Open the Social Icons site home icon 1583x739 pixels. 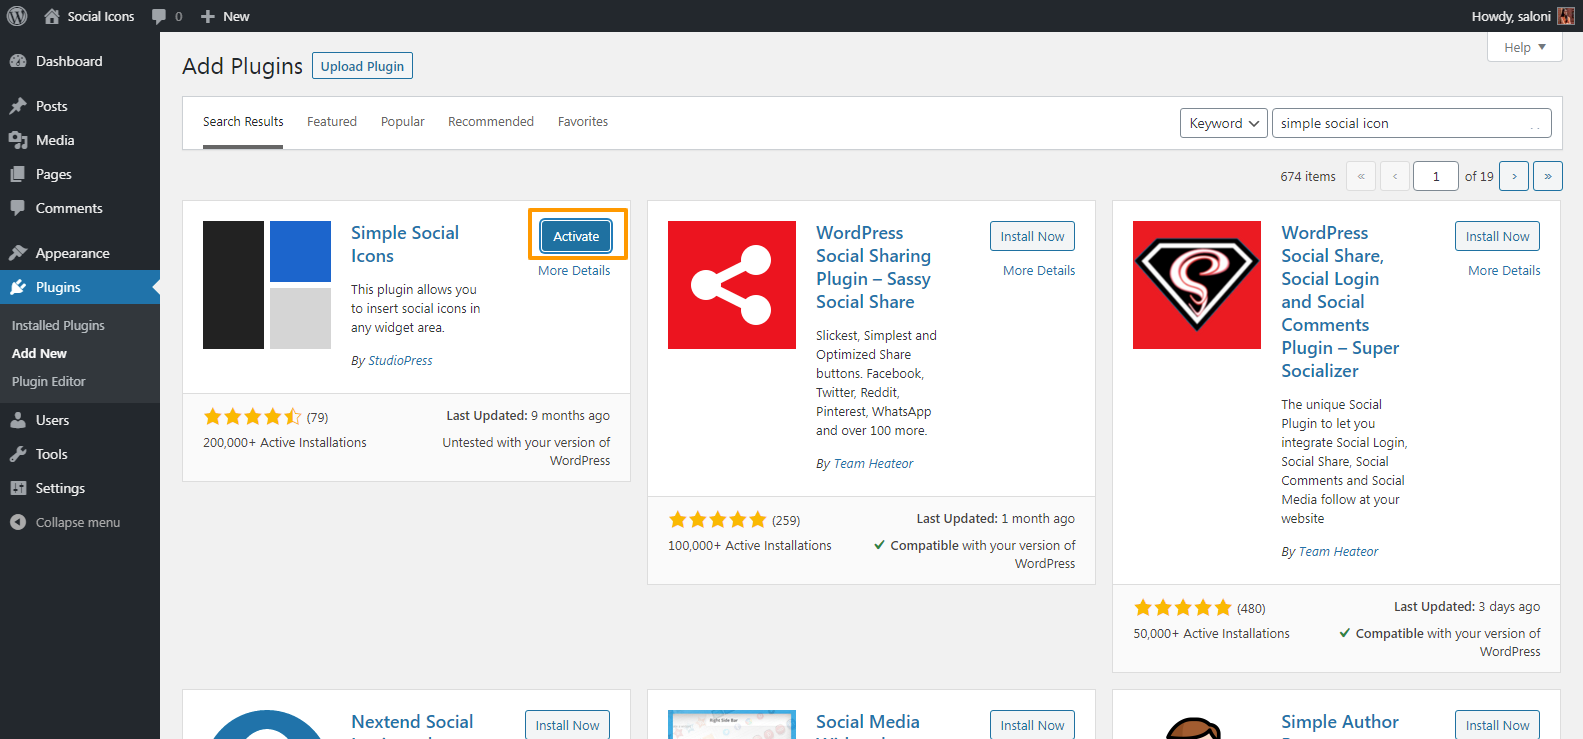(52, 16)
